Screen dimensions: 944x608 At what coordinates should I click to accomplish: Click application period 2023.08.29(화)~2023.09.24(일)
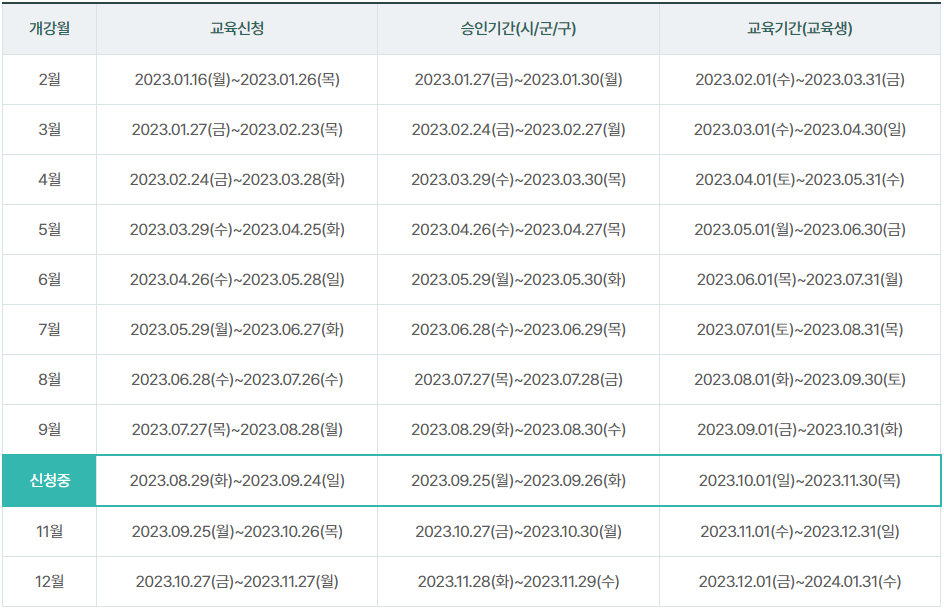coord(237,480)
